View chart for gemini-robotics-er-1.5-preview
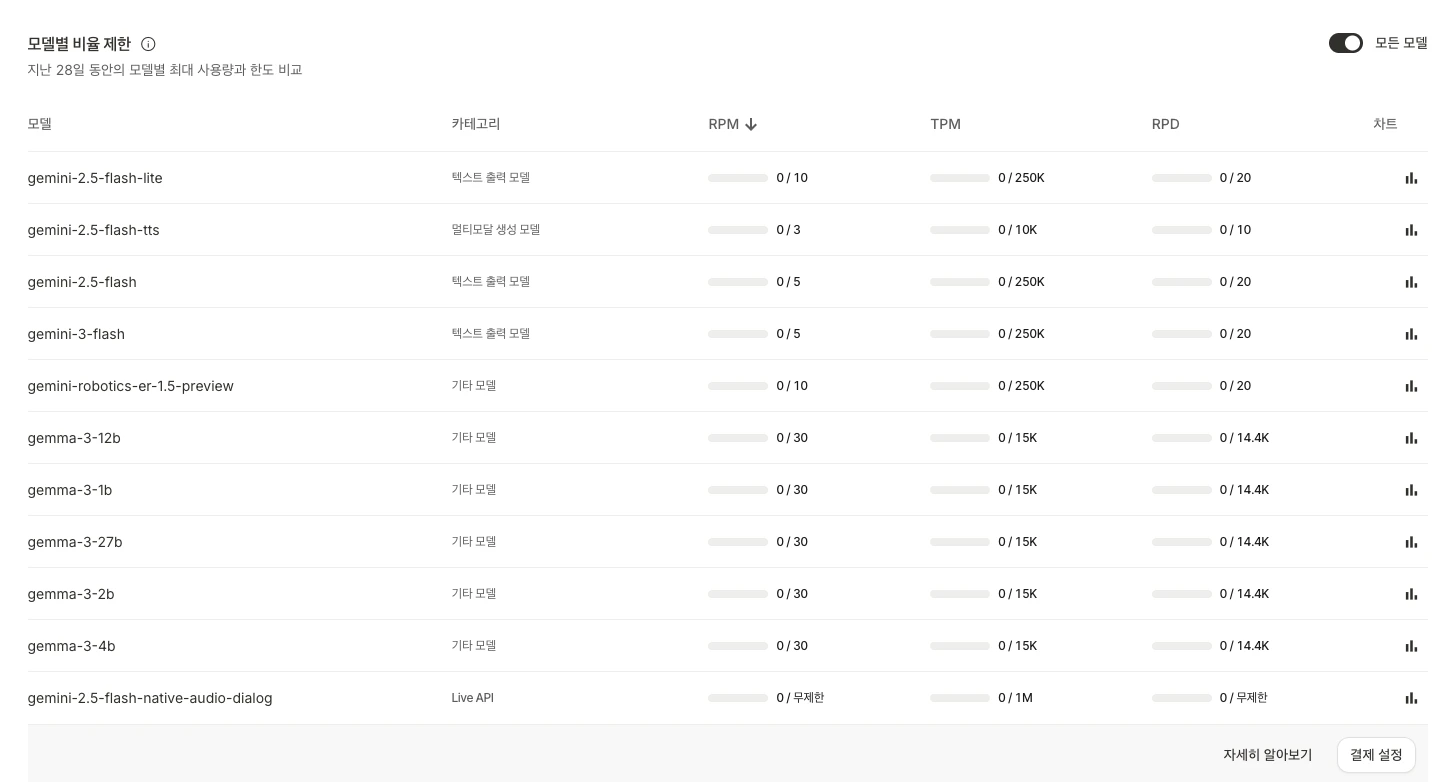Screen dimensions: 1443x782 [1411, 386]
